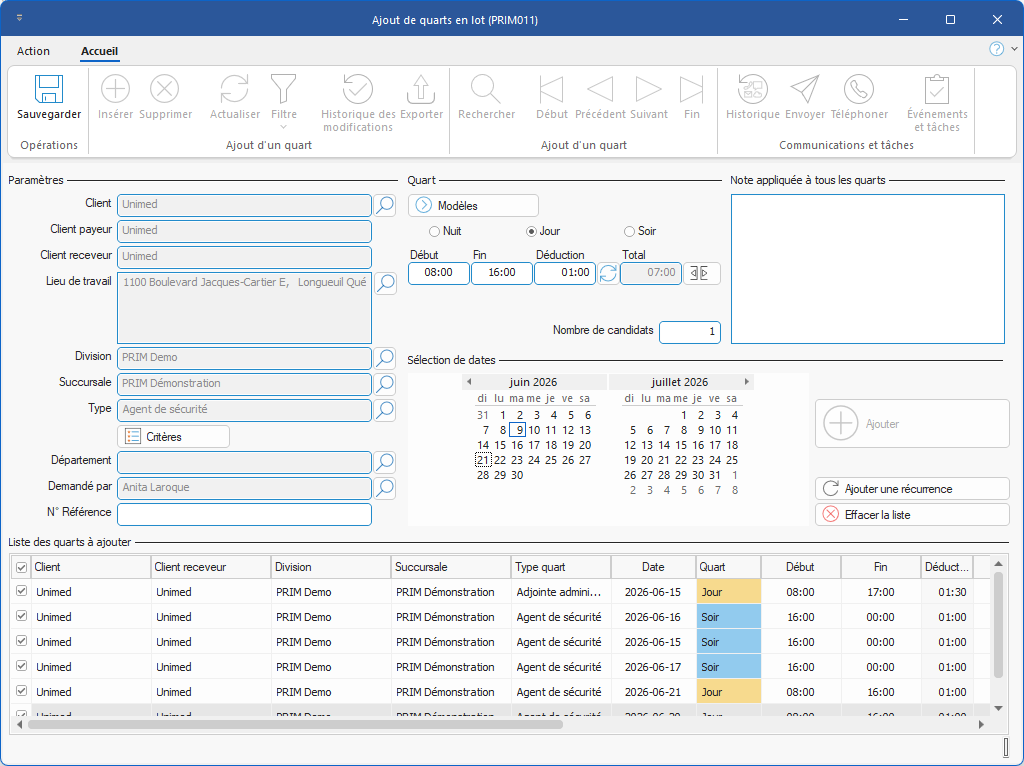Open the quick access menu in title bar

(20, 18)
